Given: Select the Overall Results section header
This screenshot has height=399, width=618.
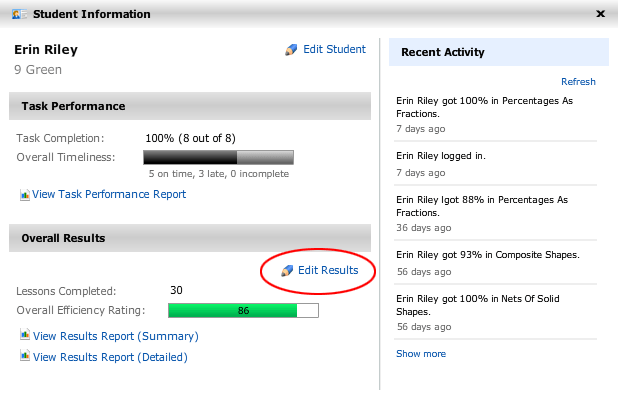Looking at the screenshot, I should (190, 238).
